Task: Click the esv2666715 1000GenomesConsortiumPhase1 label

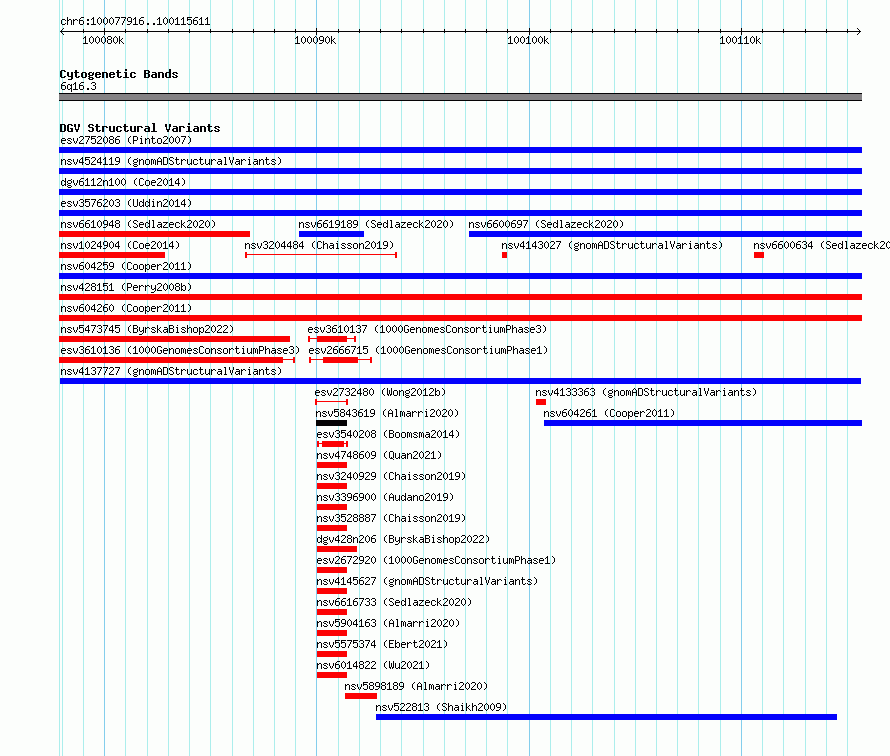Action: click(429, 350)
